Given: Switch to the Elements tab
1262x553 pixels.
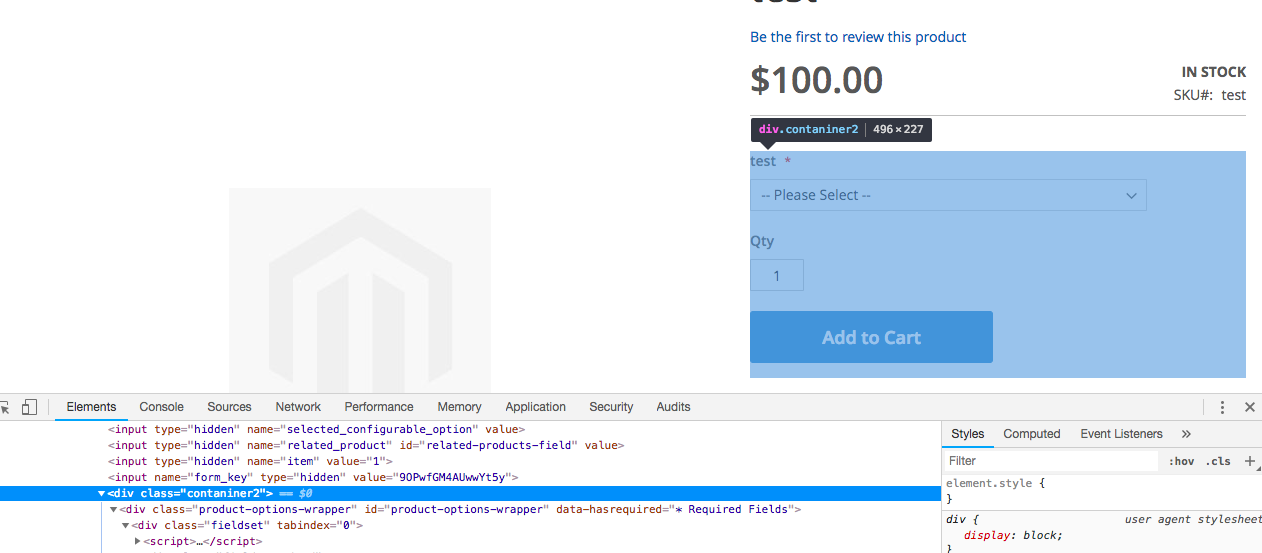Looking at the screenshot, I should [x=91, y=407].
